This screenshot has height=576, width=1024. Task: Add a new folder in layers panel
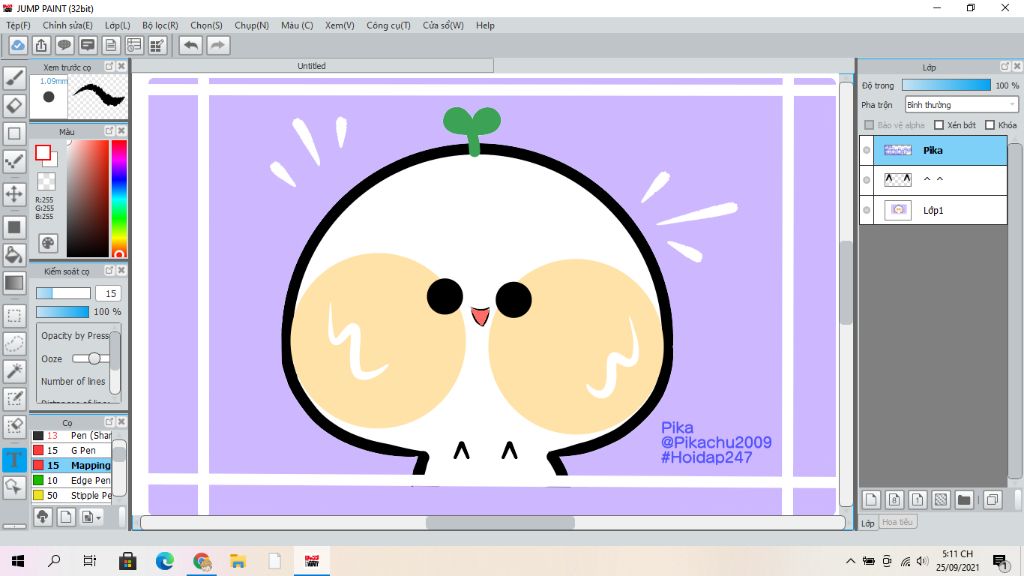tap(964, 499)
